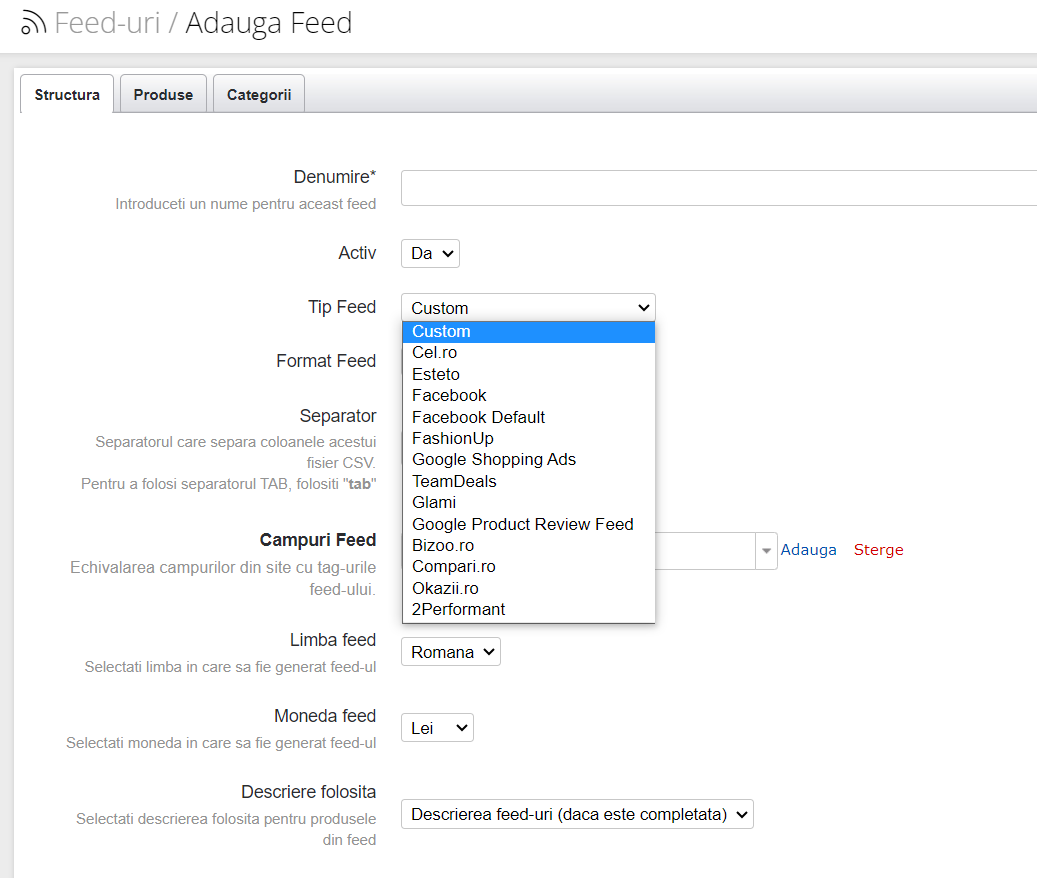The height and width of the screenshot is (878, 1037).
Task: Select Compari.ro from the list
Action: point(454,567)
